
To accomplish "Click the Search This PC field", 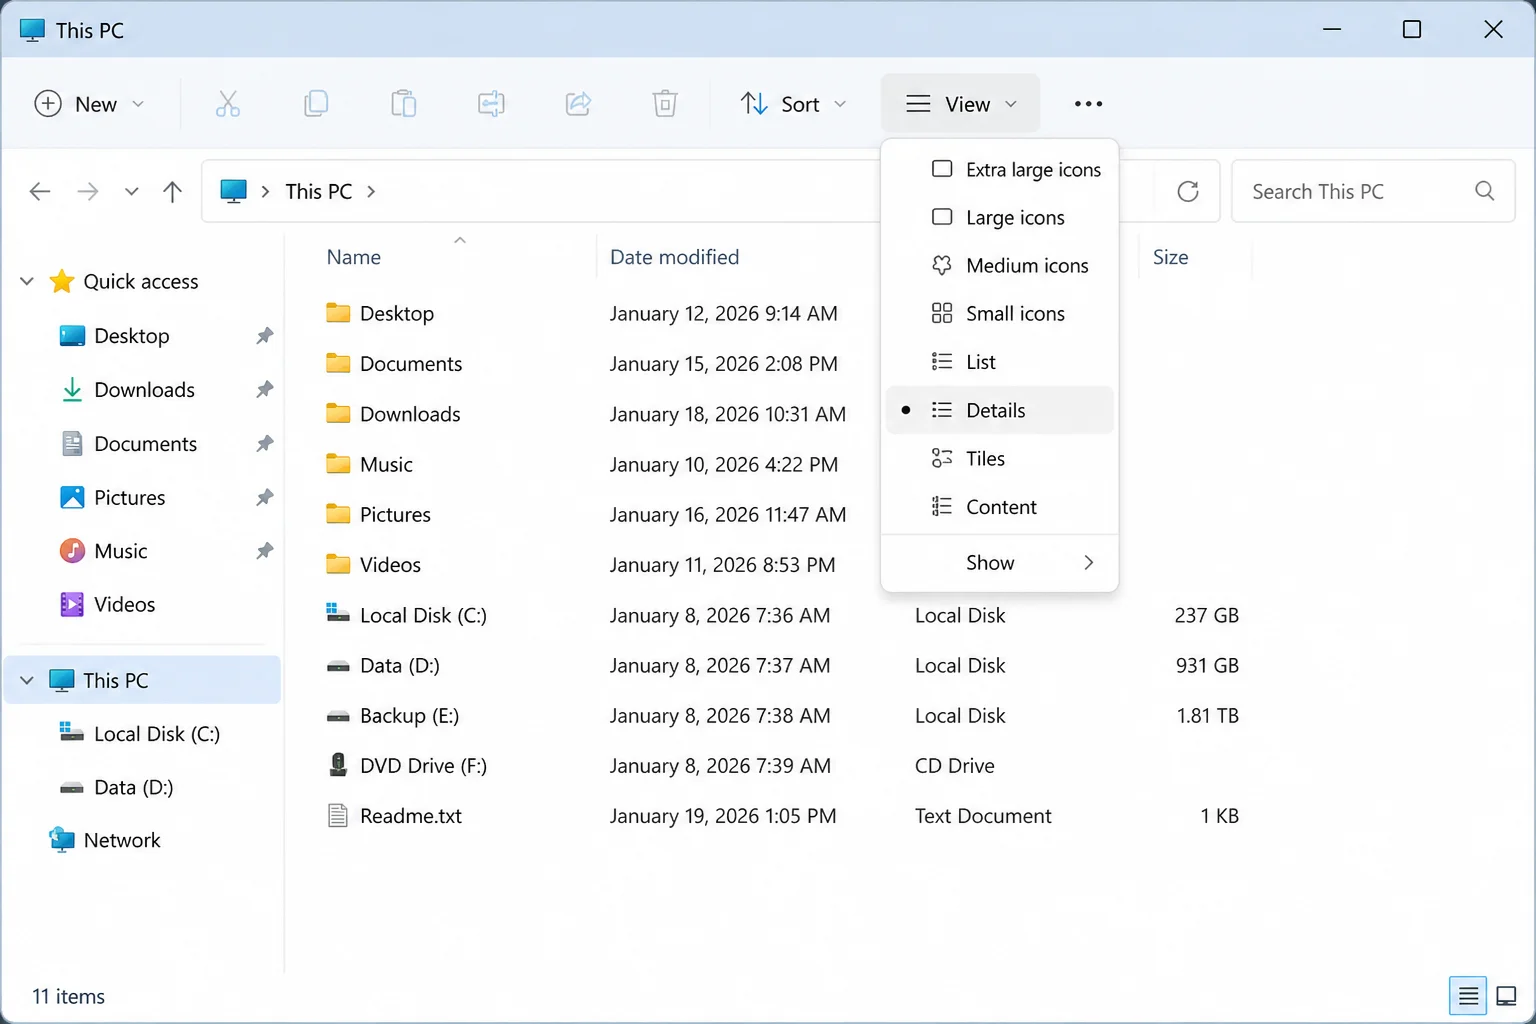I will pos(1373,191).
